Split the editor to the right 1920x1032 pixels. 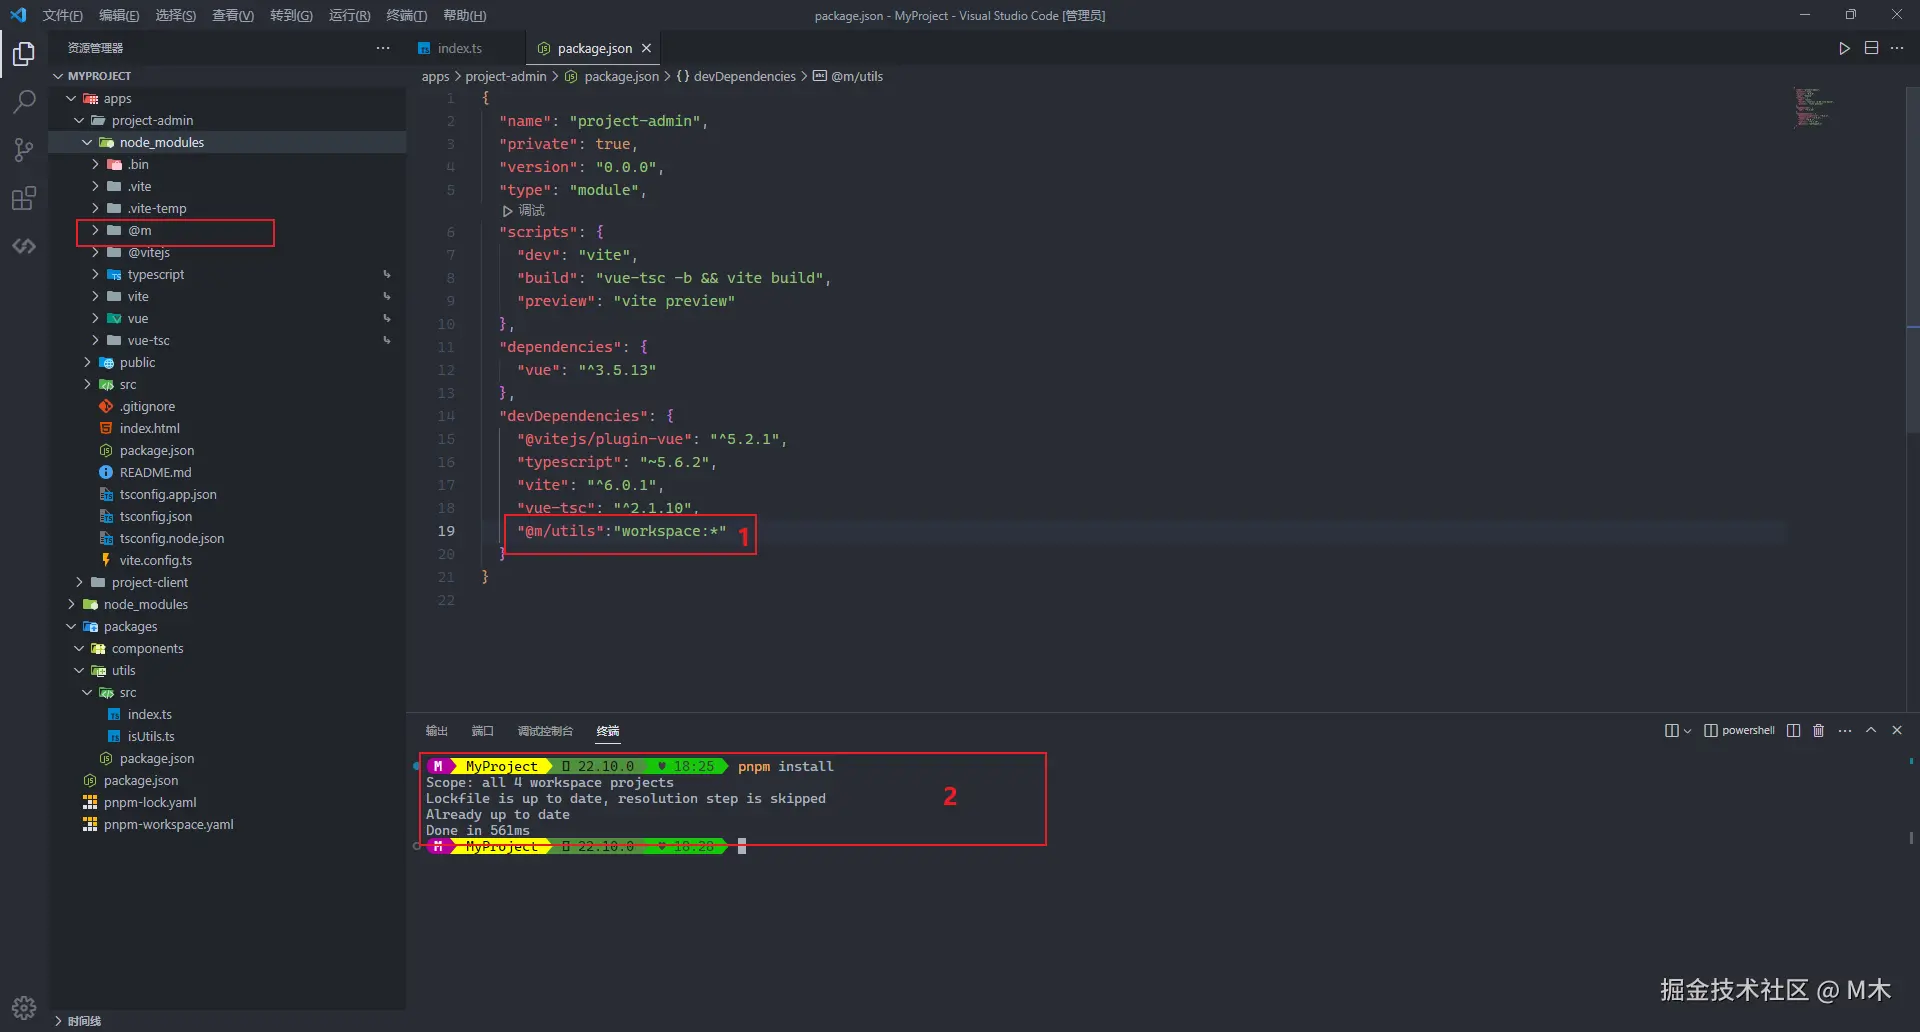pos(1871,48)
